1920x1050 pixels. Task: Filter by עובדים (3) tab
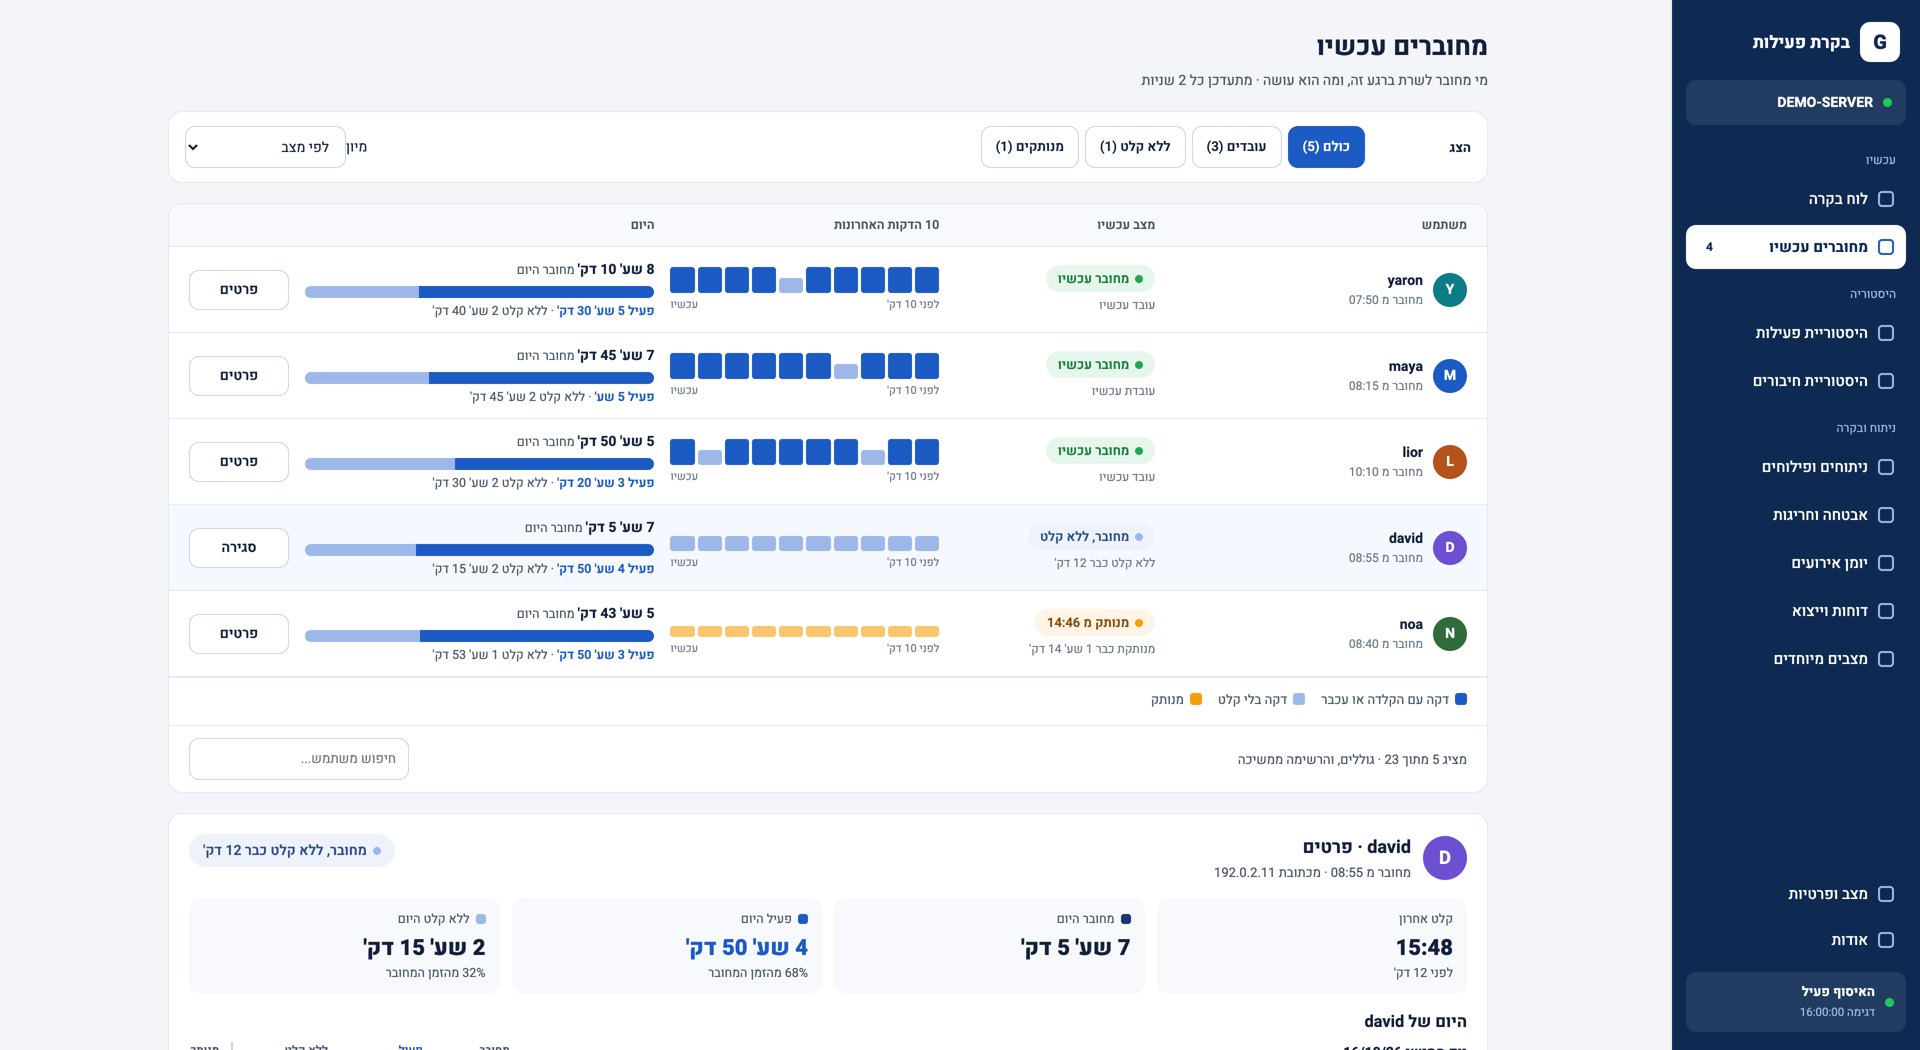(1236, 147)
